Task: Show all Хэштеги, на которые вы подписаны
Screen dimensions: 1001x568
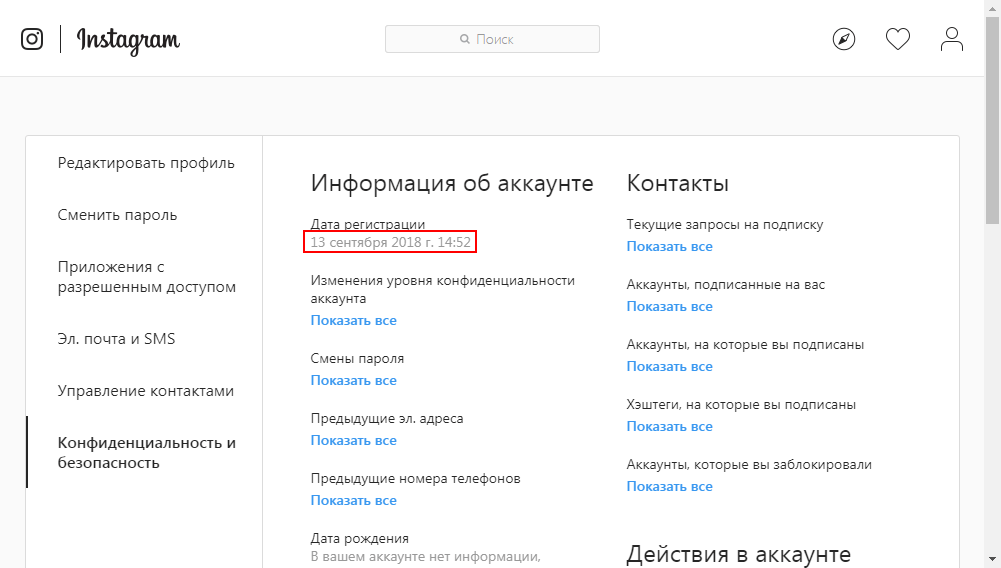Action: [670, 426]
